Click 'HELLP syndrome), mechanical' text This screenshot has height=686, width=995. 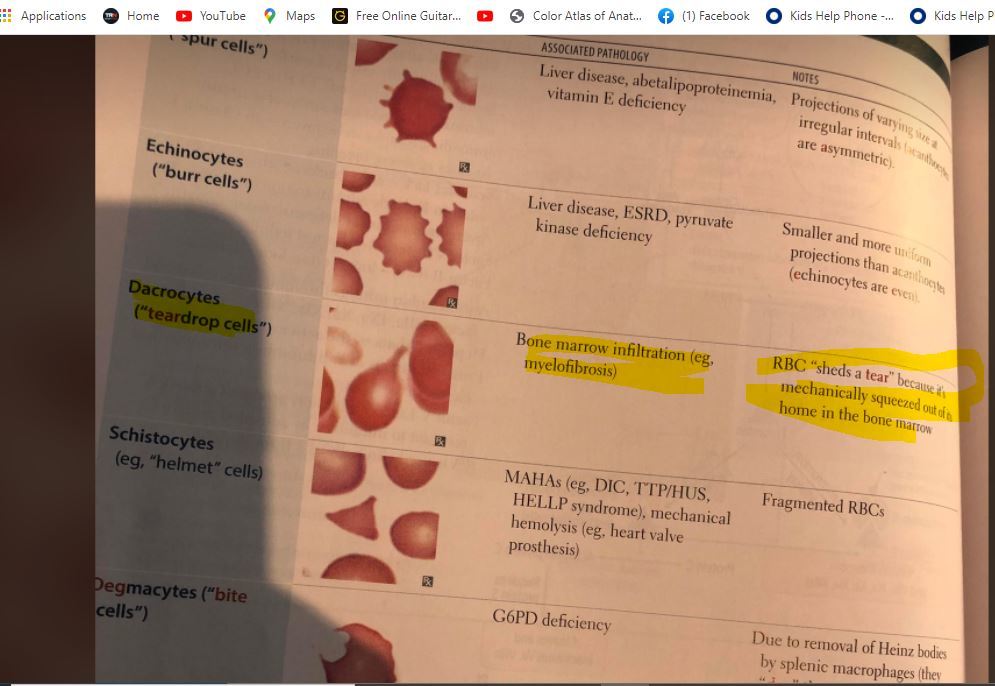(x=622, y=508)
